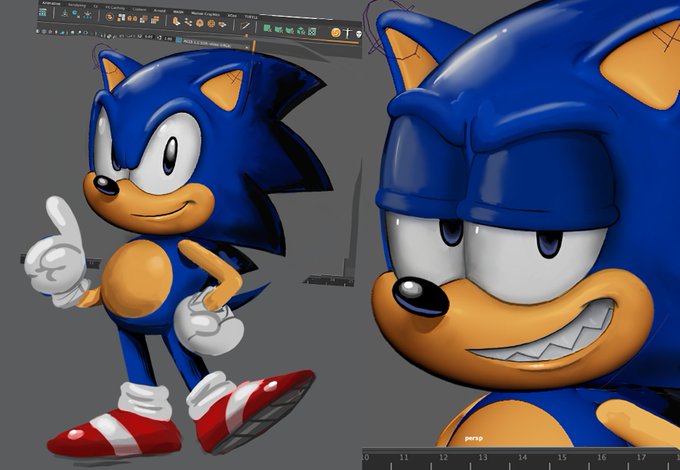Click the gamma value field showing 1.00
Viewport: 680px width, 470px height.
[168, 39]
